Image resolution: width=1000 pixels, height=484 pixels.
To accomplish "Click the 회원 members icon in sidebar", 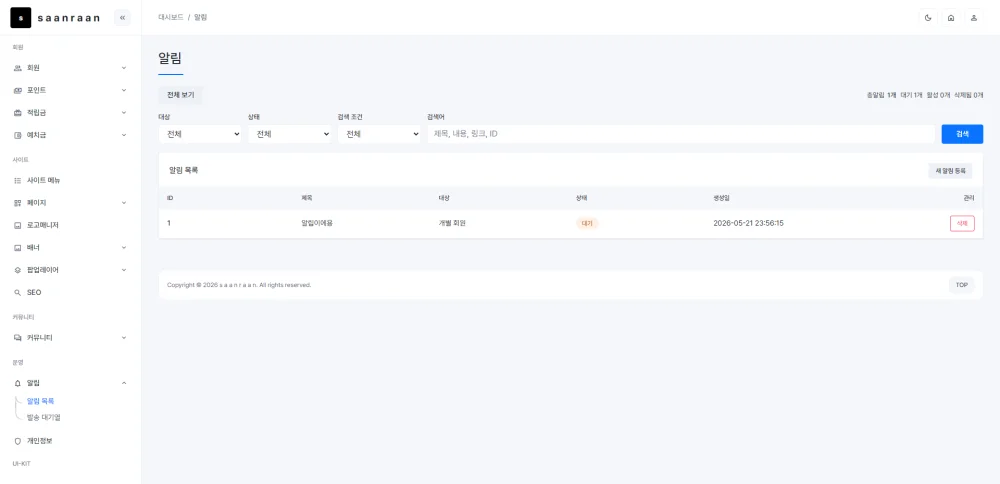I will (x=18, y=68).
